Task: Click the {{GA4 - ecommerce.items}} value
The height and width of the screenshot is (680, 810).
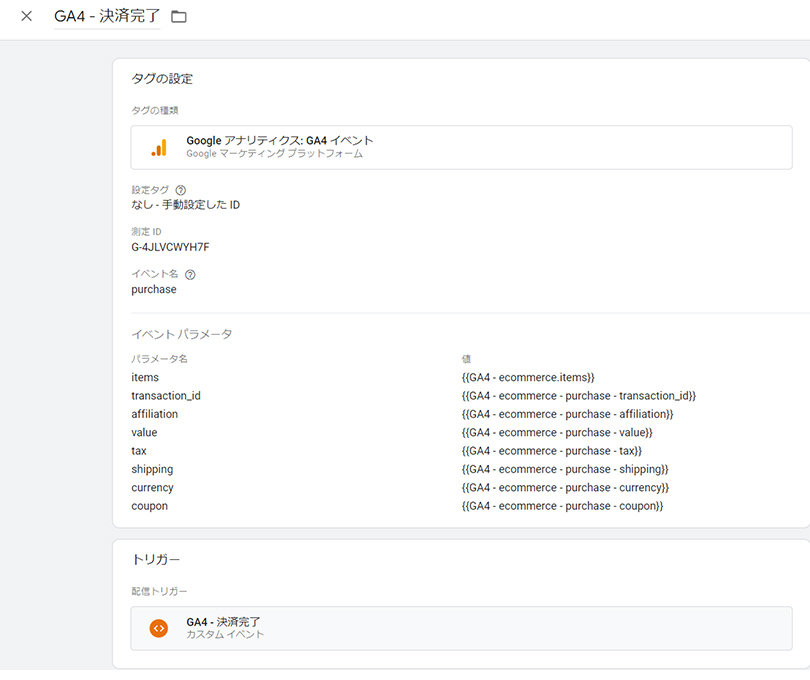Action: click(528, 377)
